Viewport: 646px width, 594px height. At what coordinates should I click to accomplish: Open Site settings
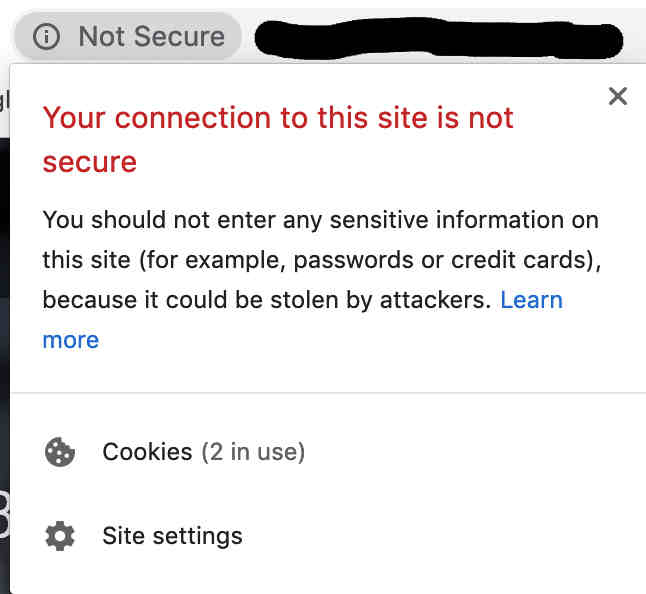(172, 536)
